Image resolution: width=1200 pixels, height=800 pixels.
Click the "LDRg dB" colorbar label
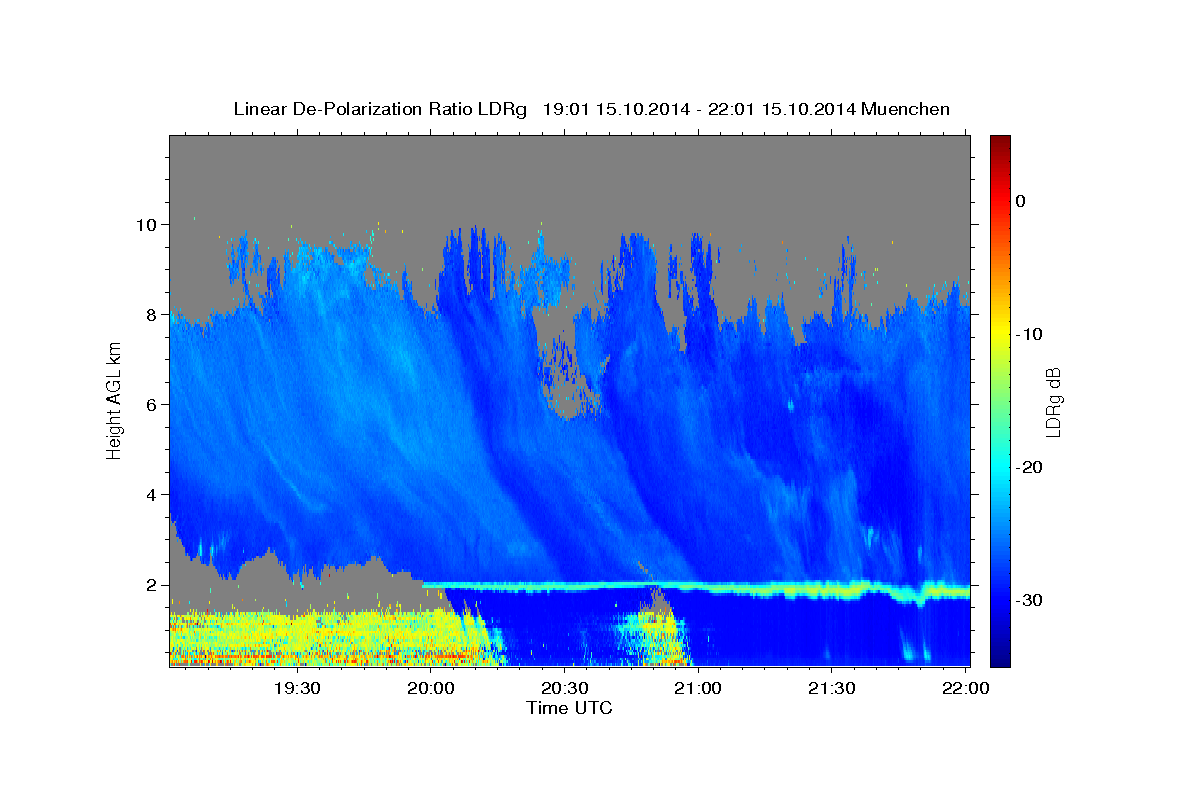(x=1052, y=401)
